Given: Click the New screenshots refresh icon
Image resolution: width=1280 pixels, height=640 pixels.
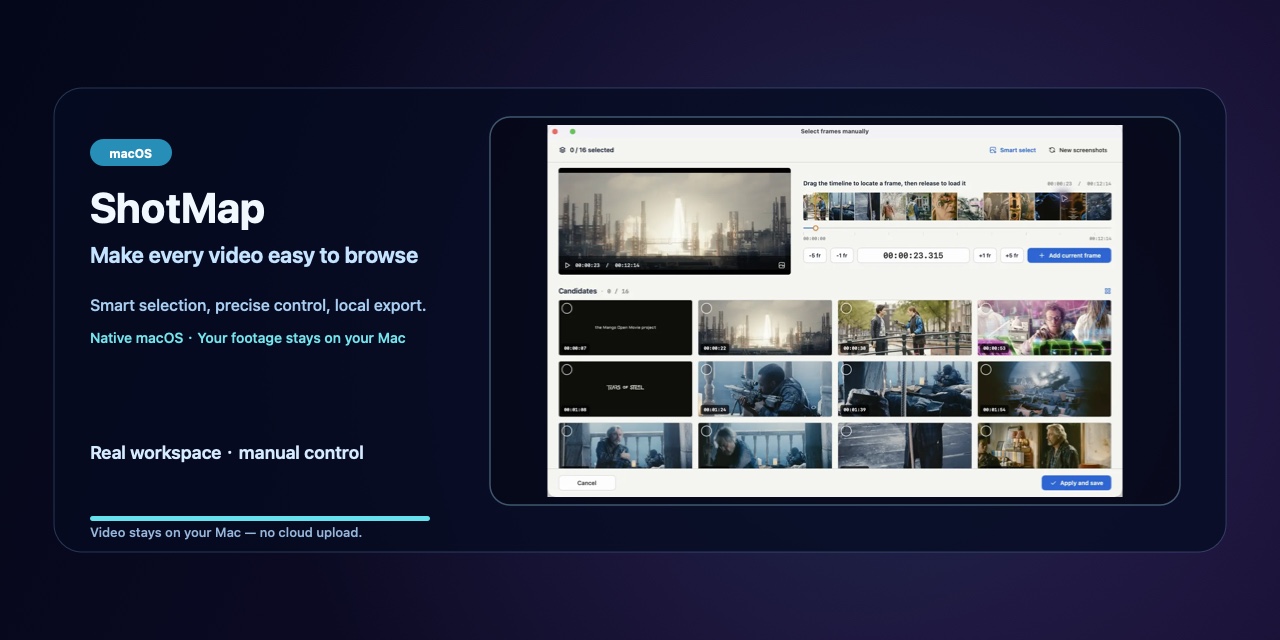Looking at the screenshot, I should 1052,150.
